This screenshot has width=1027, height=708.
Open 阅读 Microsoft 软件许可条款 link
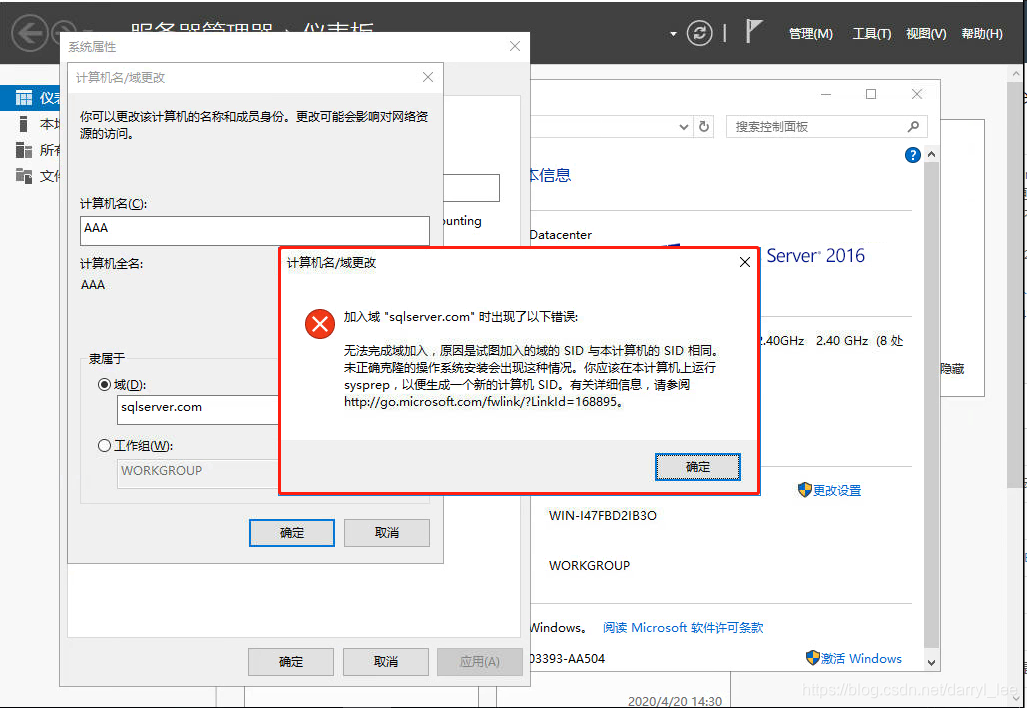(x=683, y=627)
